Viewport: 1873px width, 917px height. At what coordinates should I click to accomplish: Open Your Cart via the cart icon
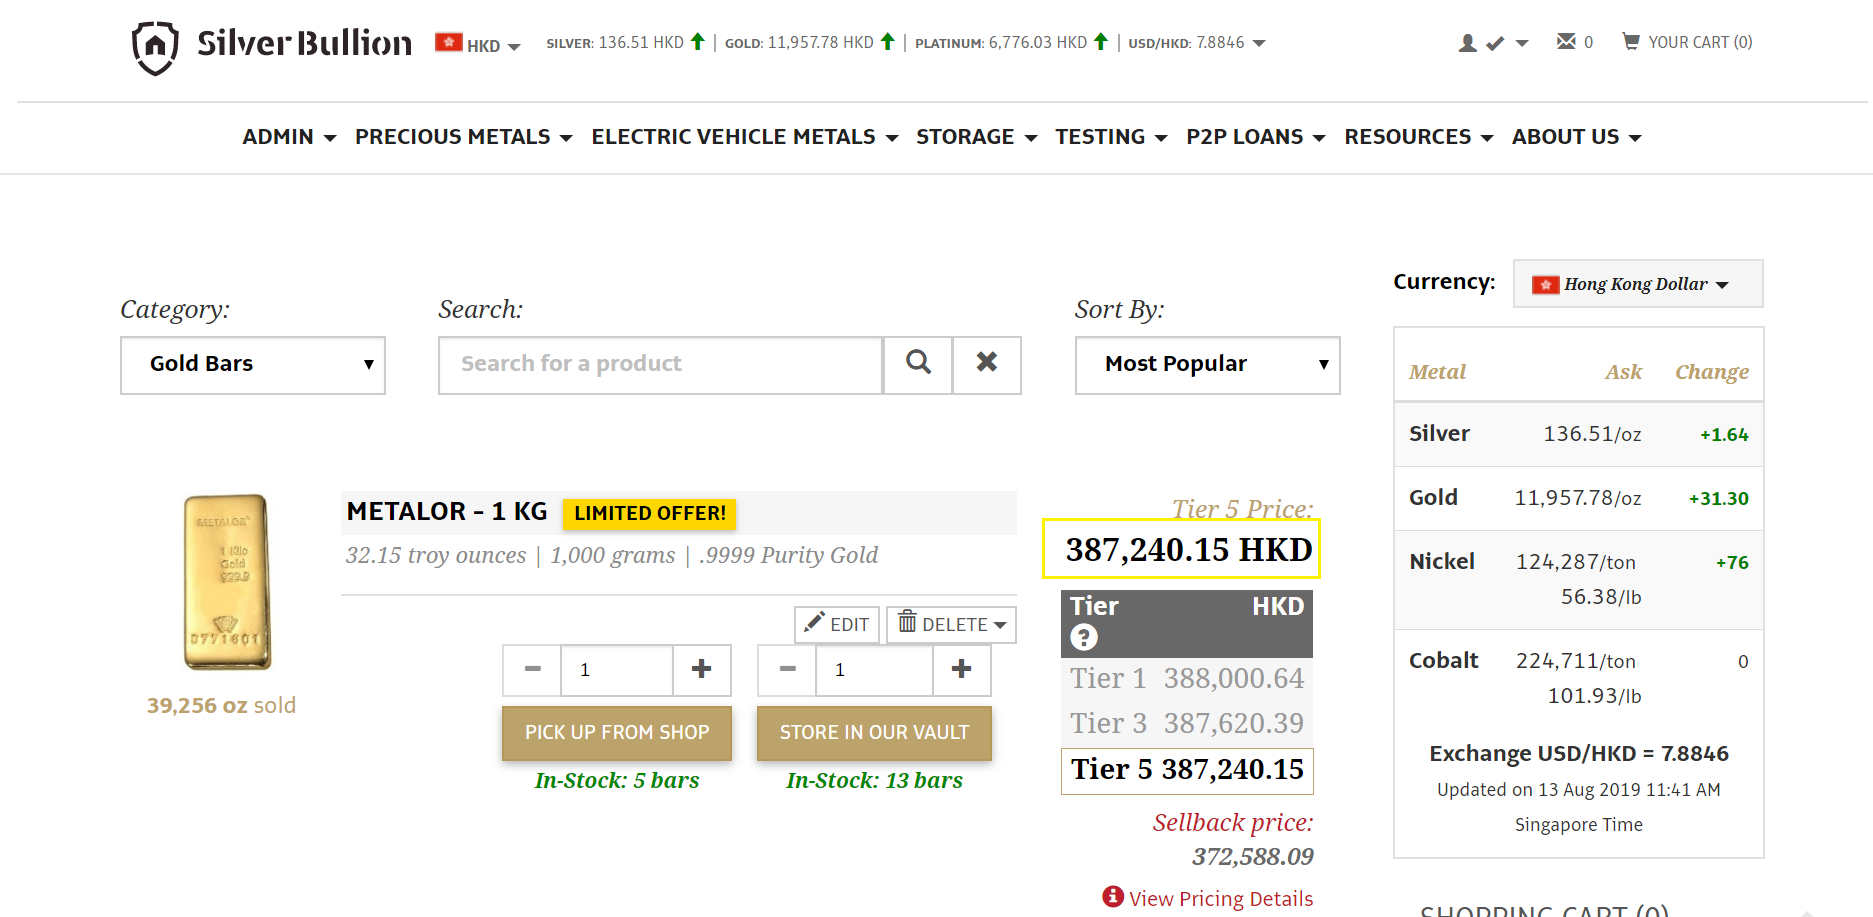point(1632,41)
